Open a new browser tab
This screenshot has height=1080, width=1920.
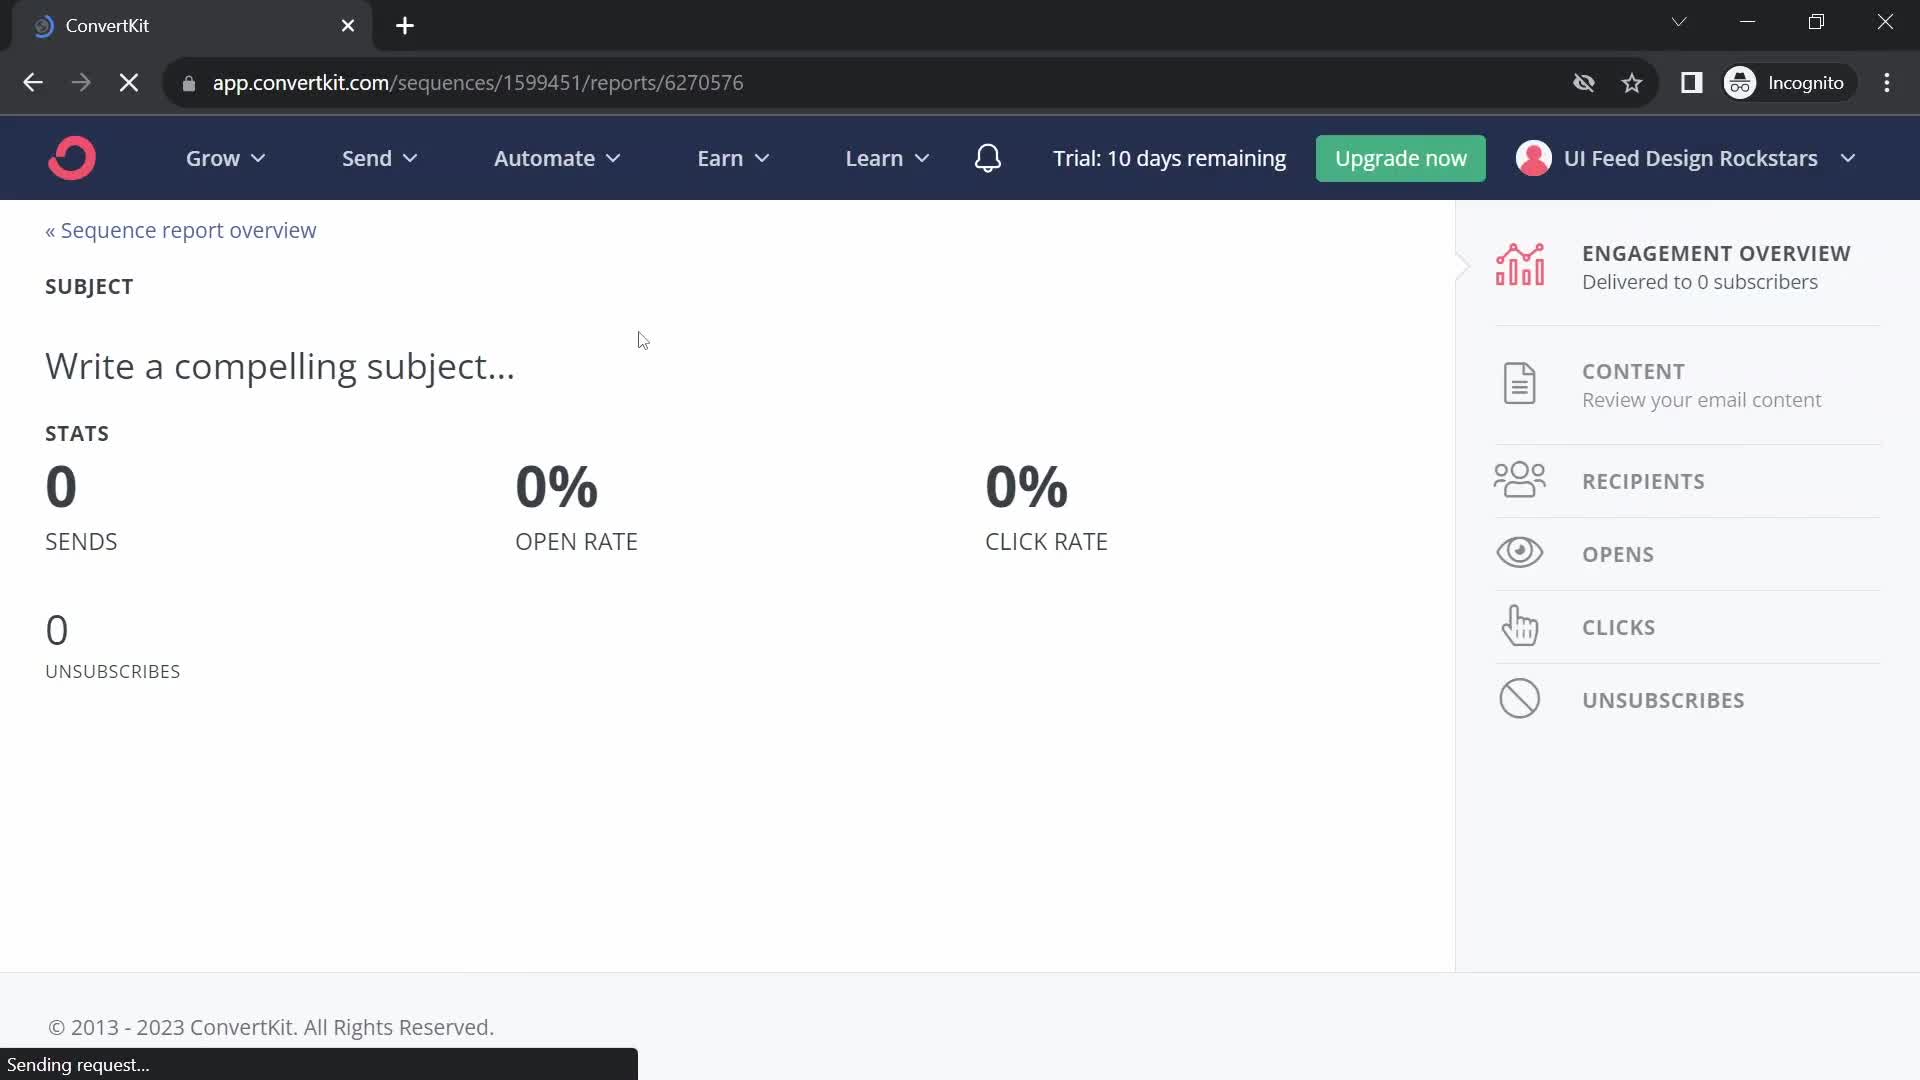(405, 26)
